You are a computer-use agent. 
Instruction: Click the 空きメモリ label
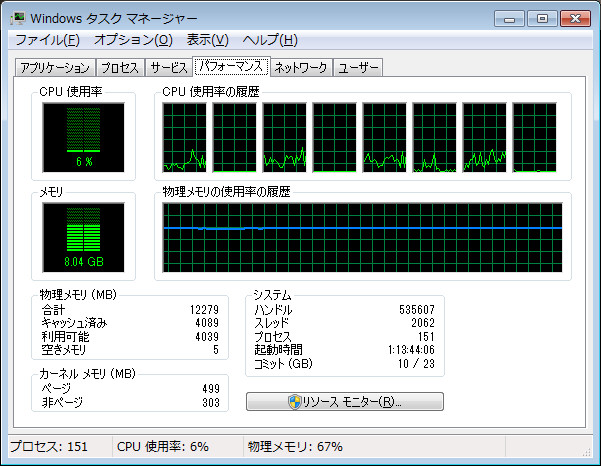64,350
